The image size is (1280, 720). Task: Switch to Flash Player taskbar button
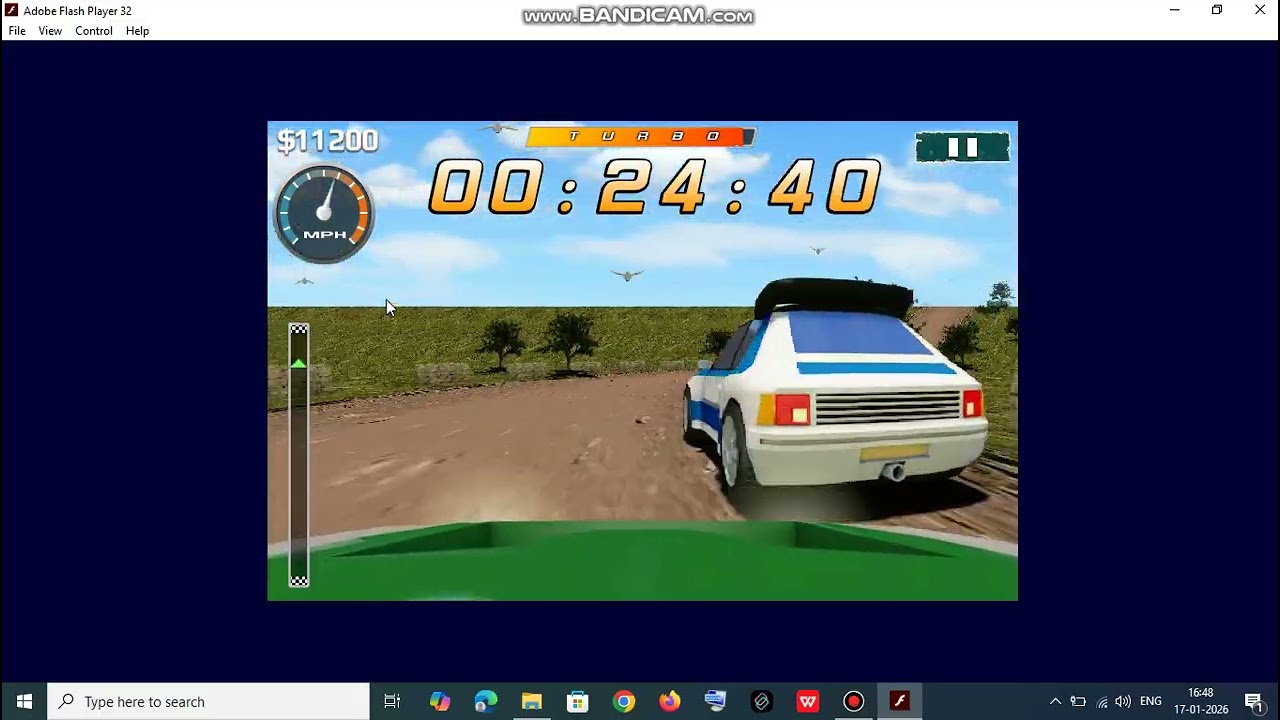point(899,701)
